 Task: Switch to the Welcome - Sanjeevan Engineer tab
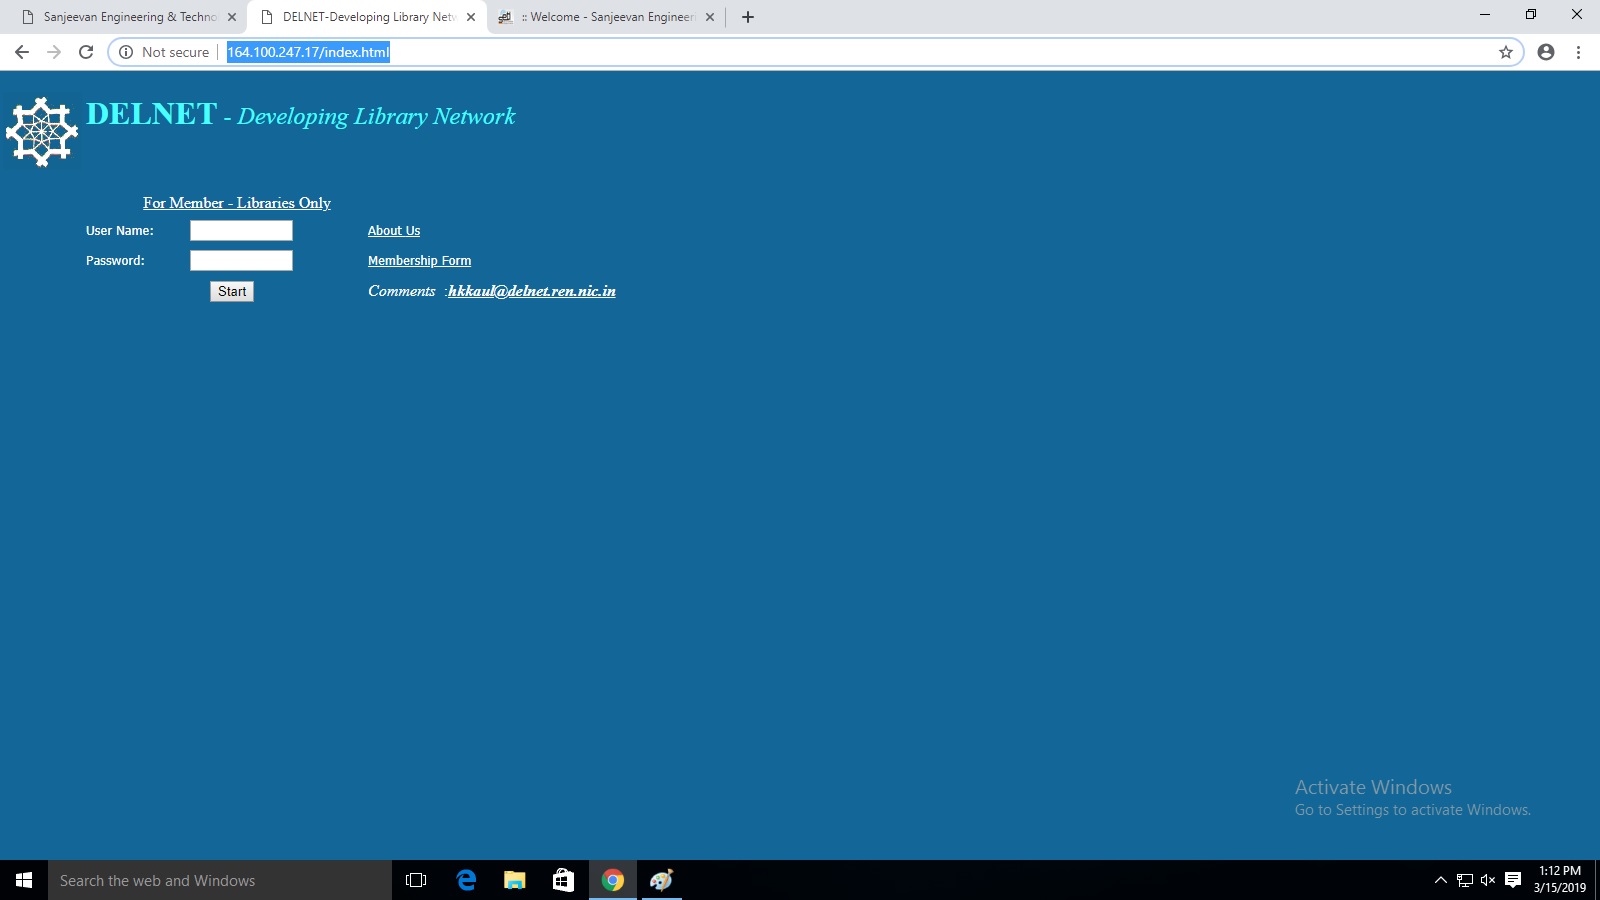coord(606,17)
